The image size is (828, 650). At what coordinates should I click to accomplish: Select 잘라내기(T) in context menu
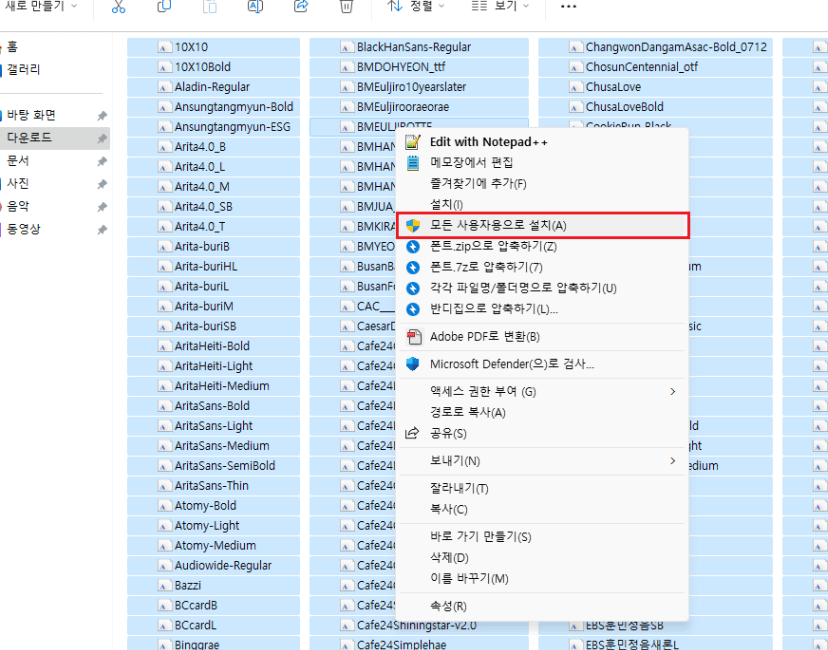click(542, 488)
